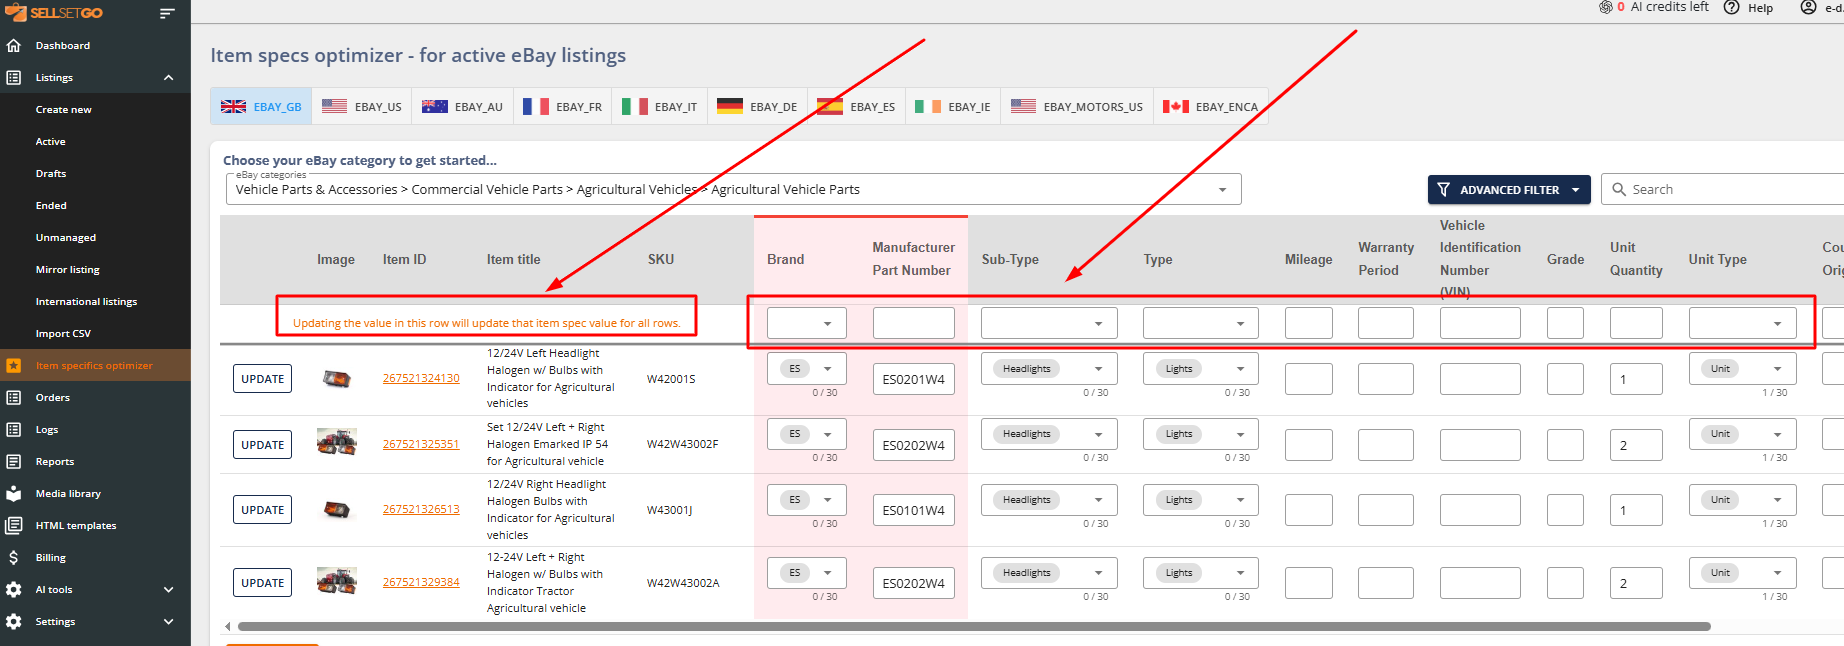
Task: Select Import CSV in the sidebar
Action: pos(63,334)
